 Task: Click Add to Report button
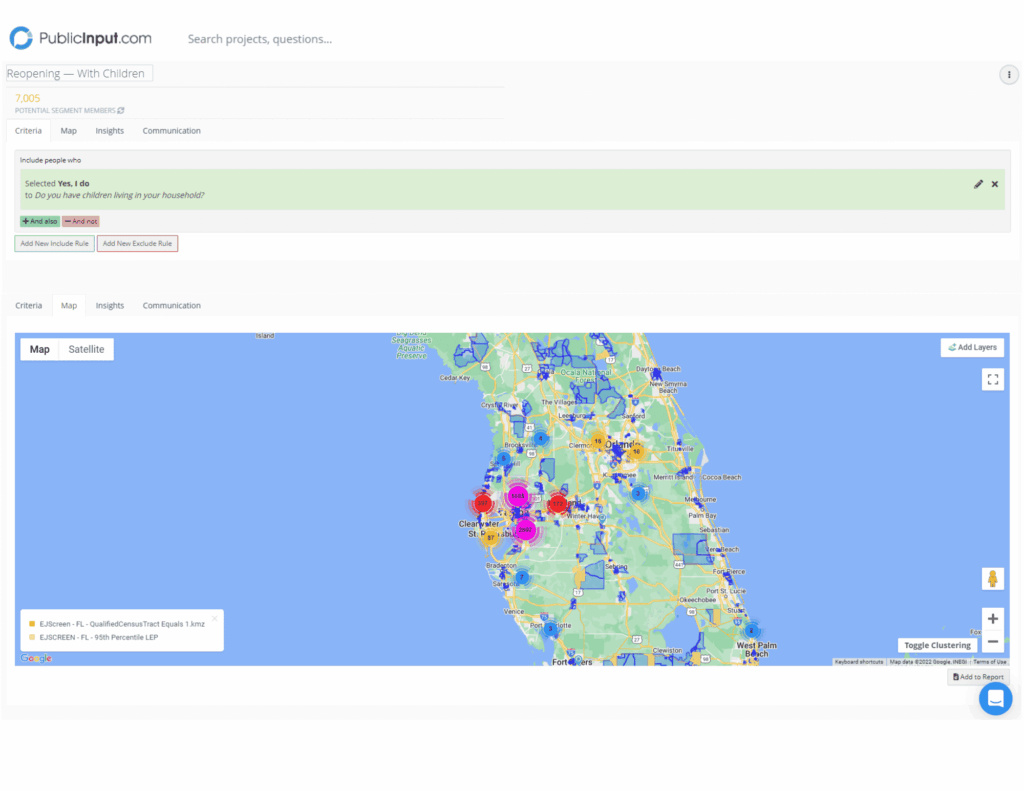click(x=978, y=677)
